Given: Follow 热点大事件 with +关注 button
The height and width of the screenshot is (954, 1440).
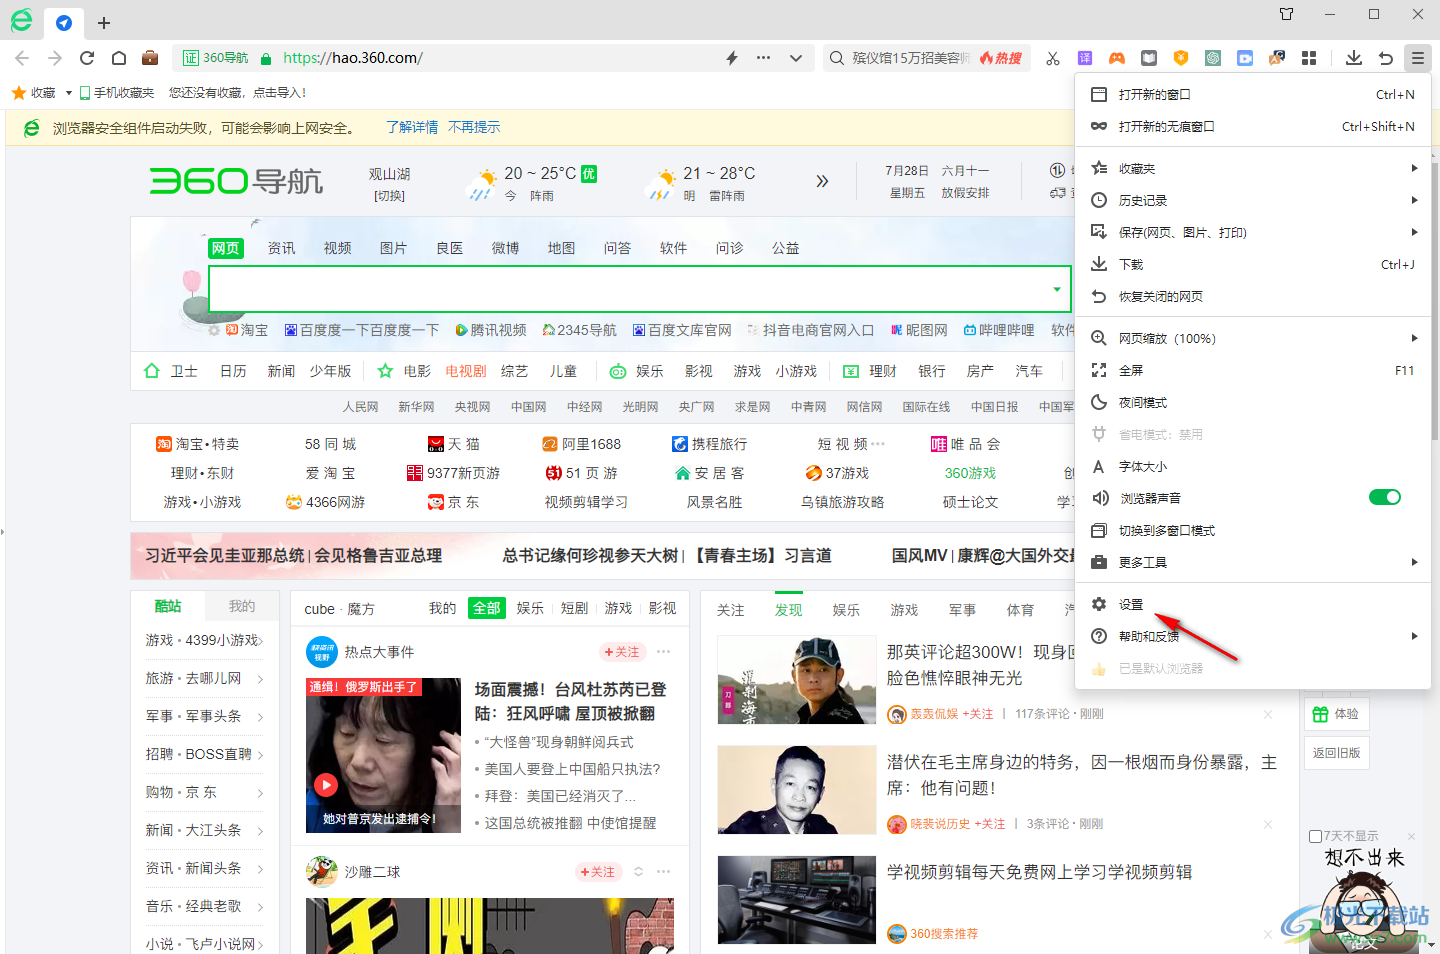Looking at the screenshot, I should 622,652.
